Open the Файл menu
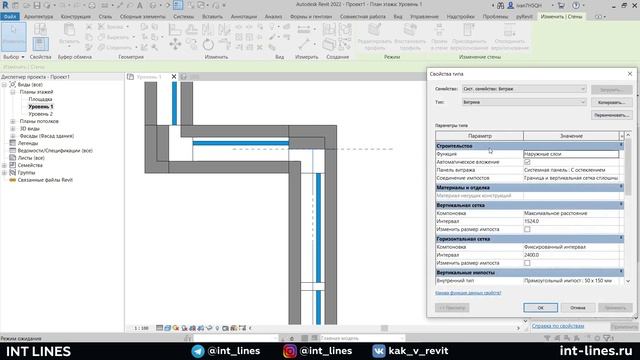 (10, 17)
